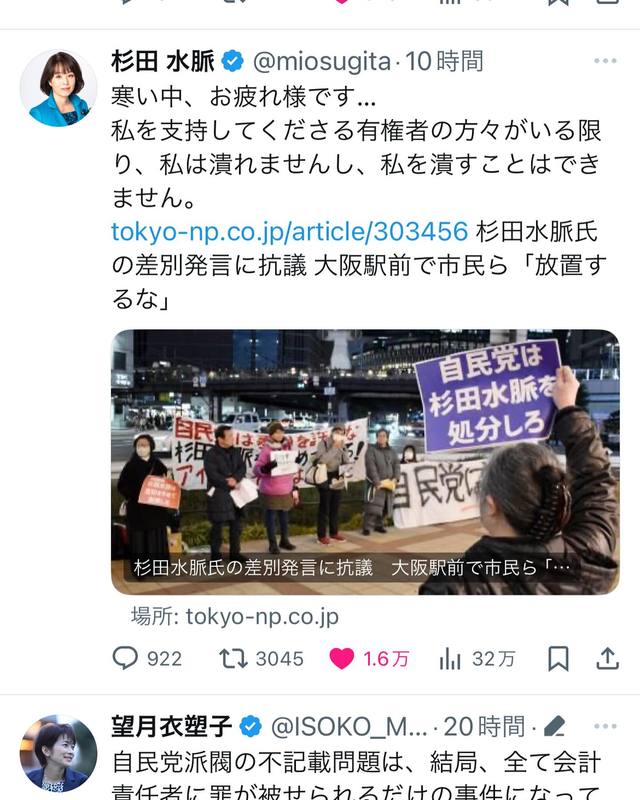
Task: Tap retweet icon with 3045 count
Action: pos(233,658)
